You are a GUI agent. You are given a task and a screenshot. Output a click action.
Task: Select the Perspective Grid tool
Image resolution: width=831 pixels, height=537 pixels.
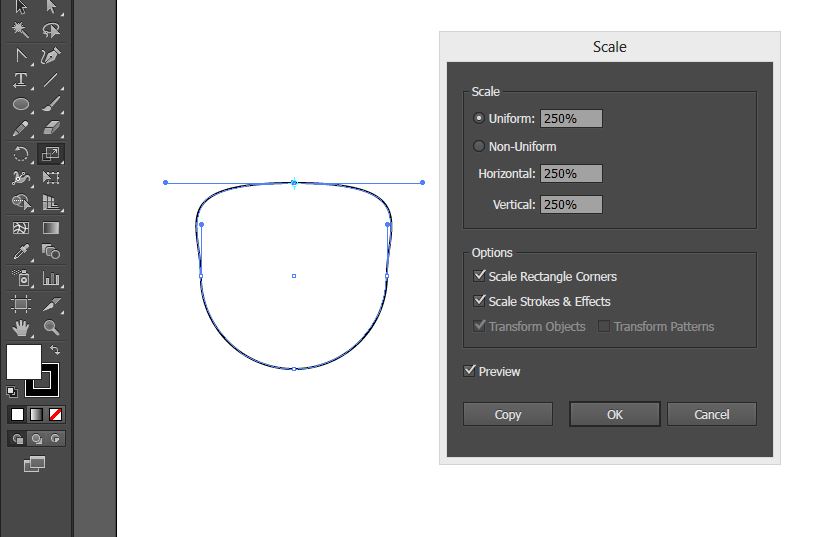coord(51,202)
